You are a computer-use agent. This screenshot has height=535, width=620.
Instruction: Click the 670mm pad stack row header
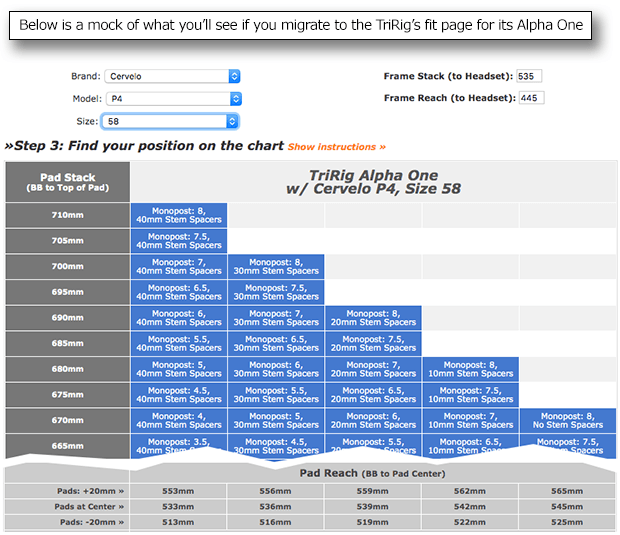tap(68, 420)
